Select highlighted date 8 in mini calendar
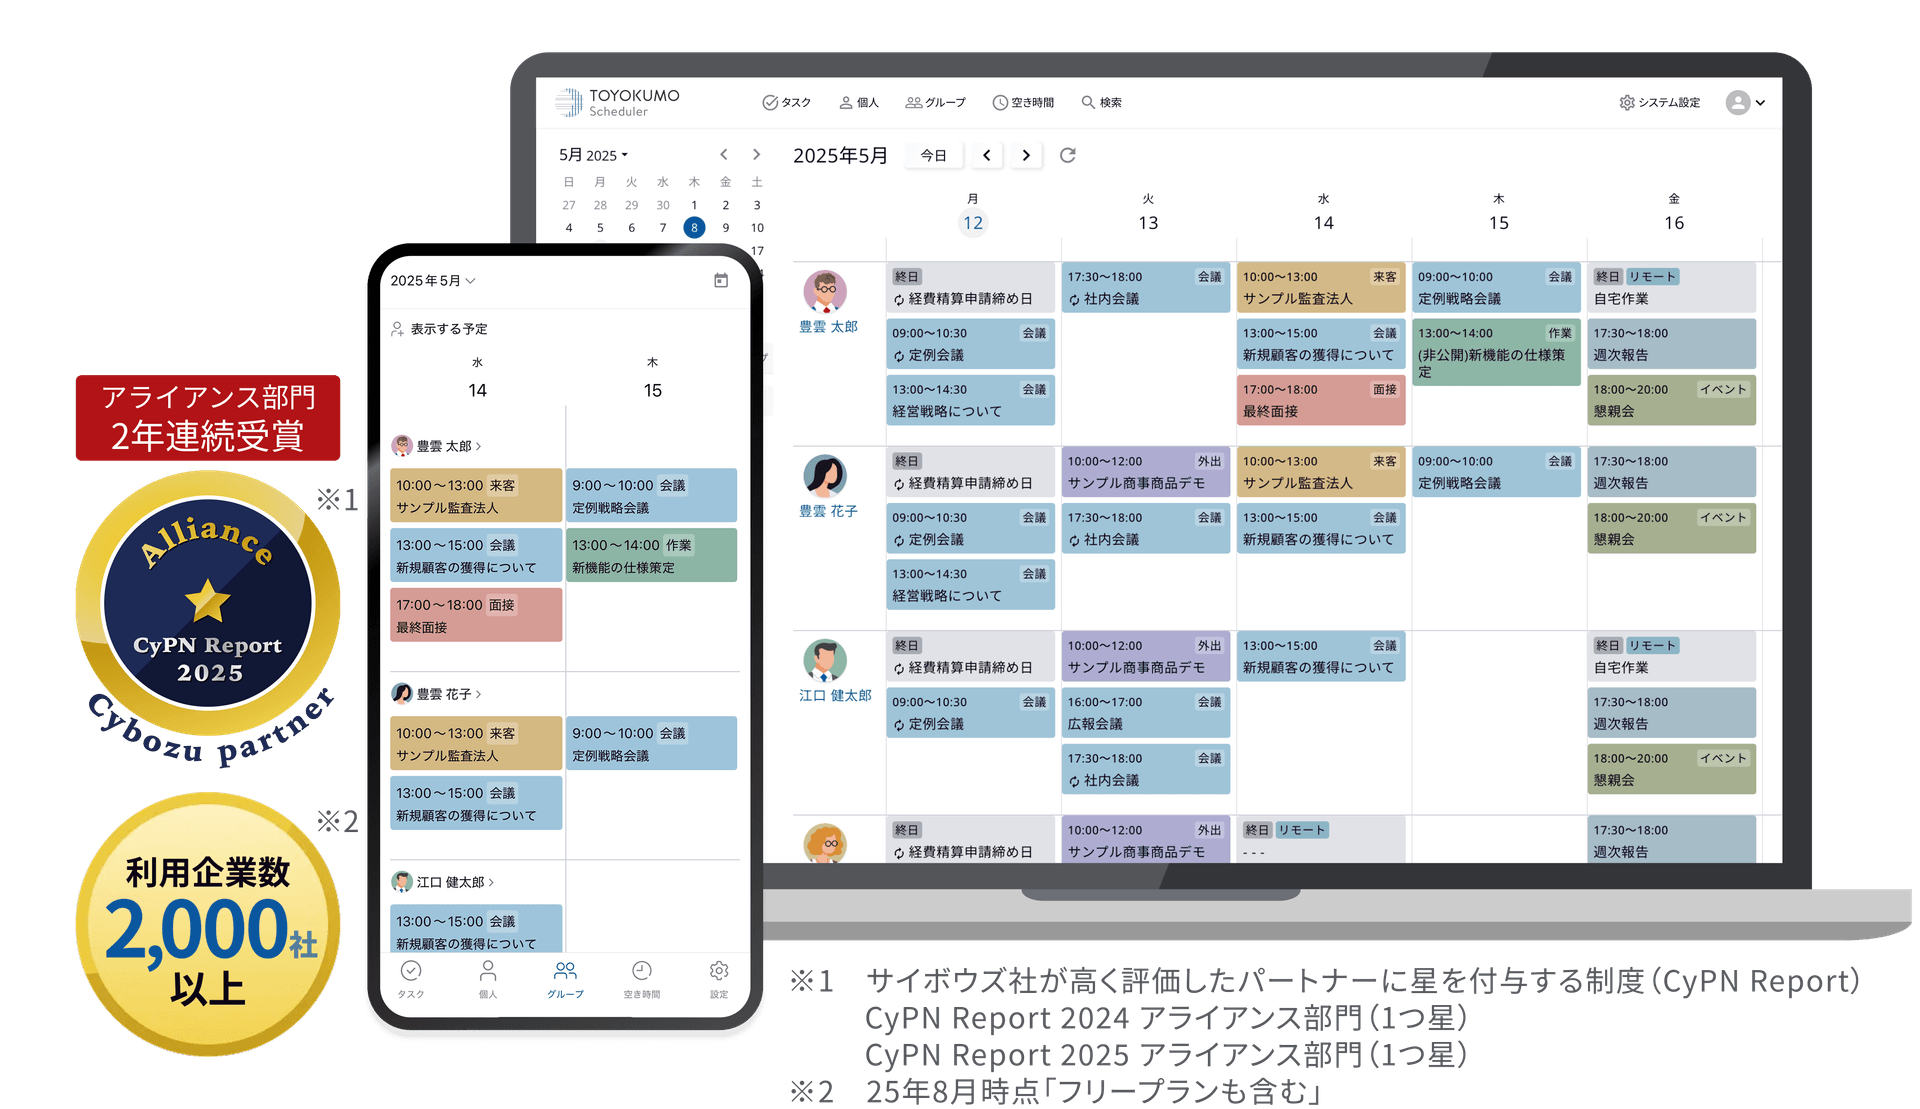Viewport: 1920px width, 1109px height. [694, 228]
